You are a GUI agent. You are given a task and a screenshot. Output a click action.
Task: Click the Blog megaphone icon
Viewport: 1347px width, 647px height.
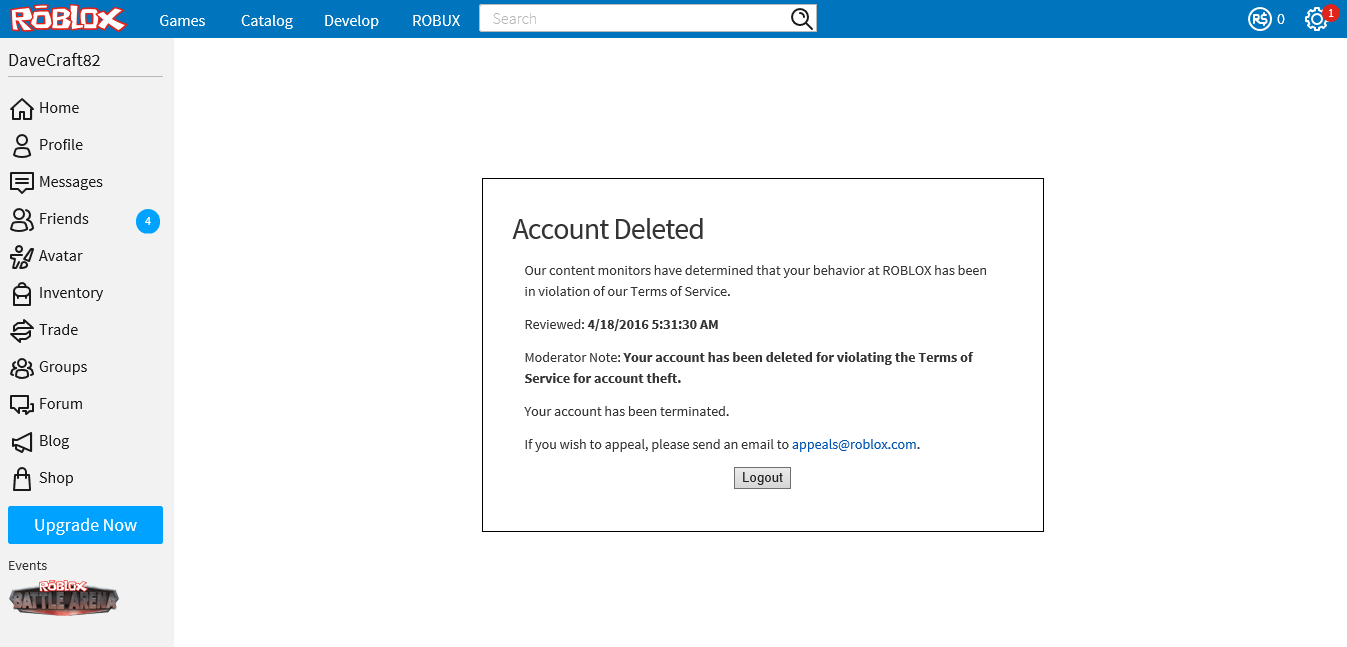tap(22, 440)
